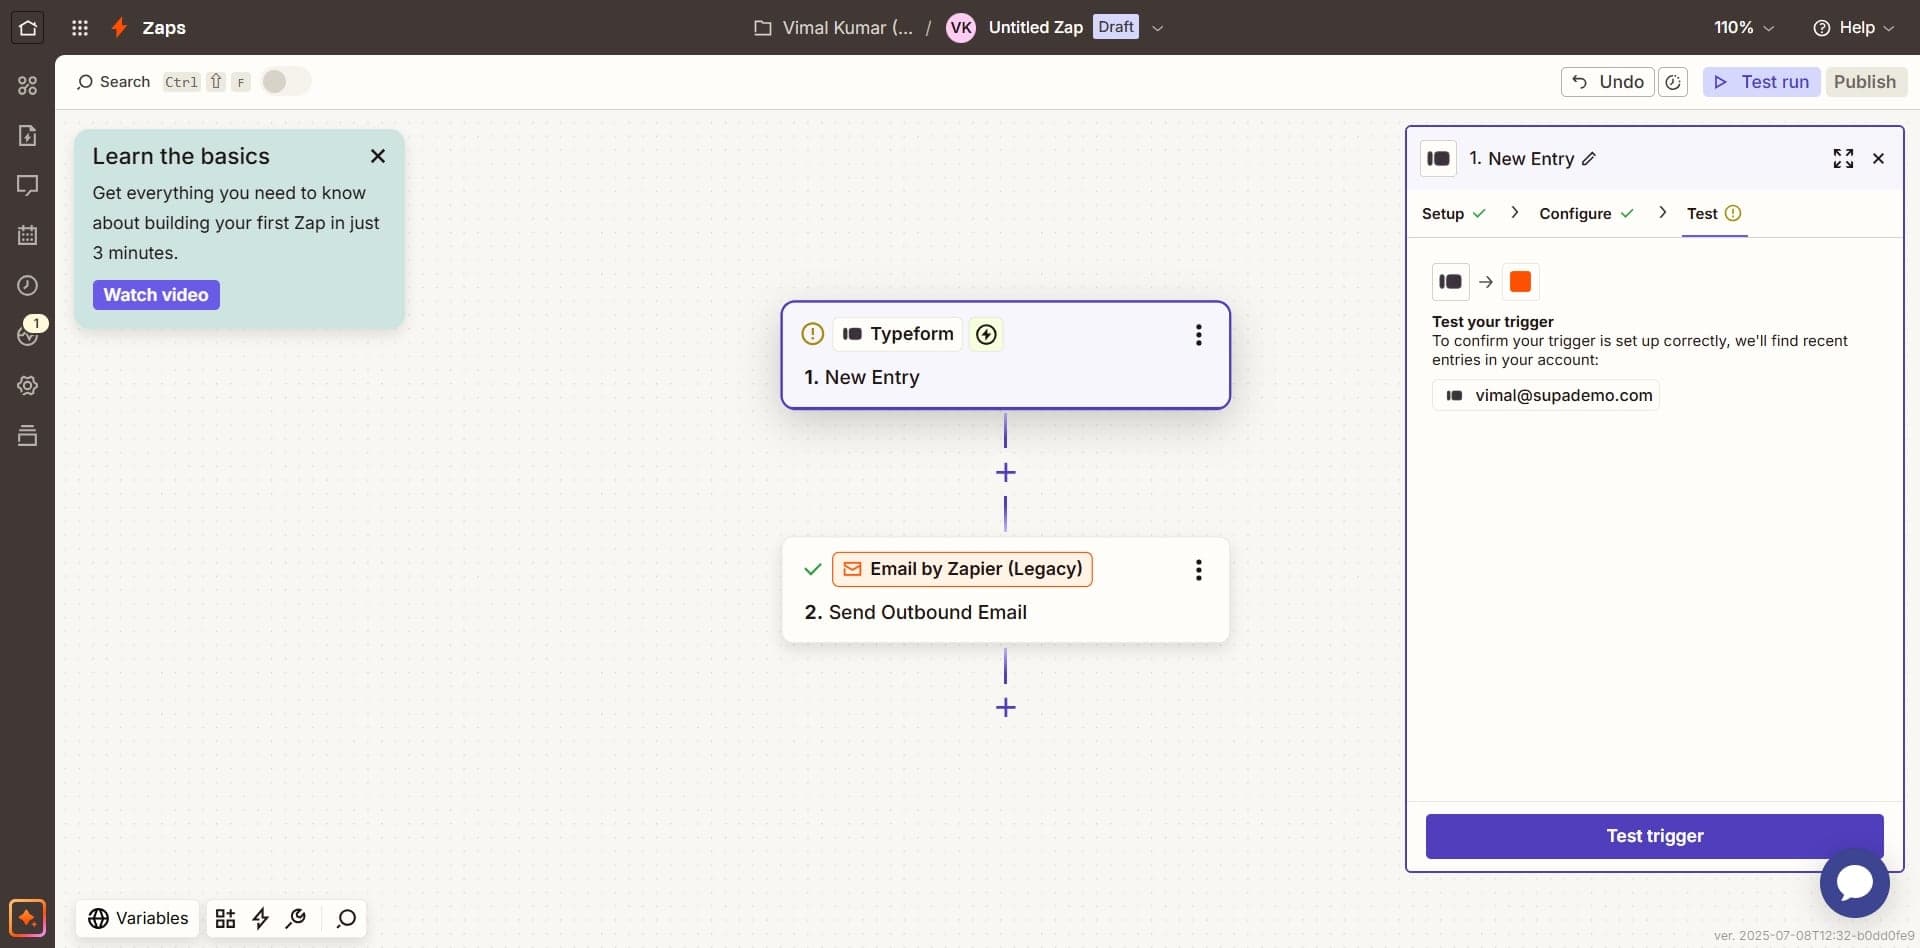This screenshot has height=948, width=1920.
Task: Expand the 110% zoom dropdown
Action: pyautogui.click(x=1744, y=28)
